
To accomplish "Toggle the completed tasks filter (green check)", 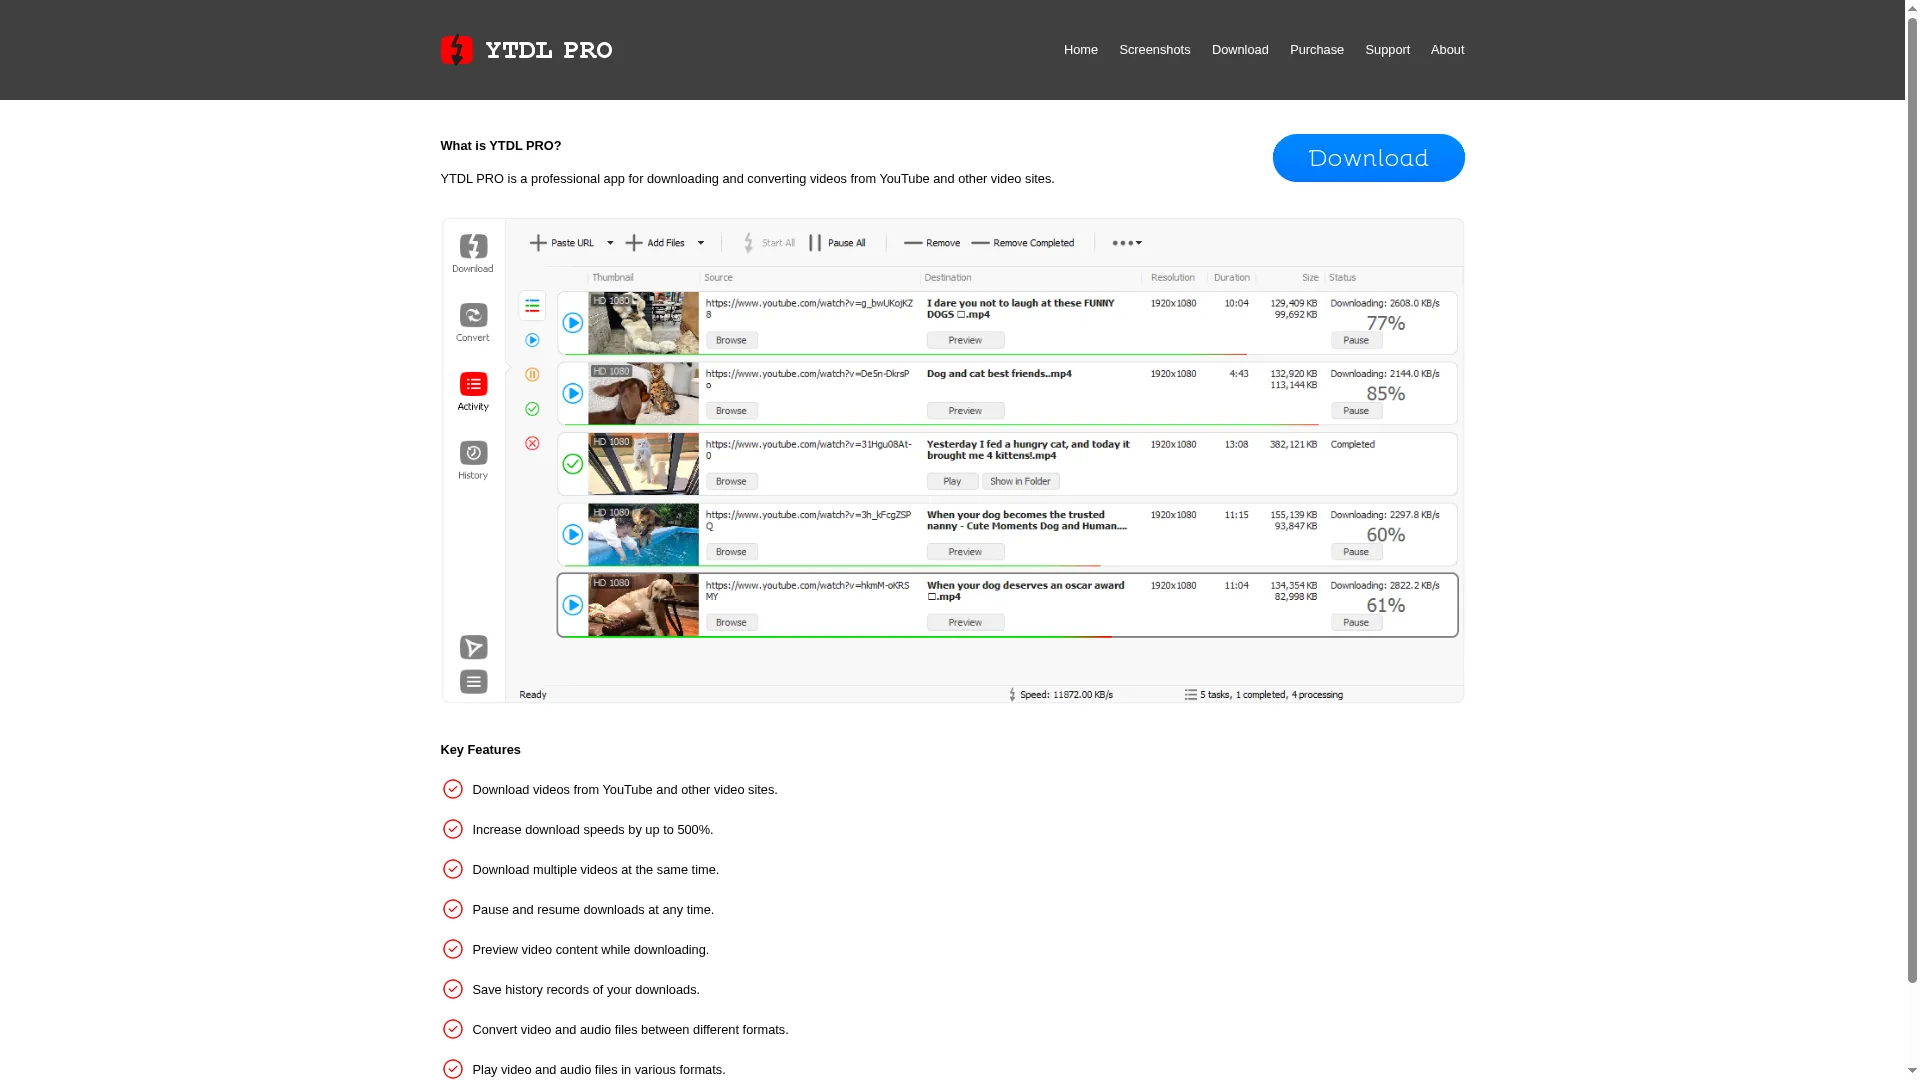I will point(532,409).
